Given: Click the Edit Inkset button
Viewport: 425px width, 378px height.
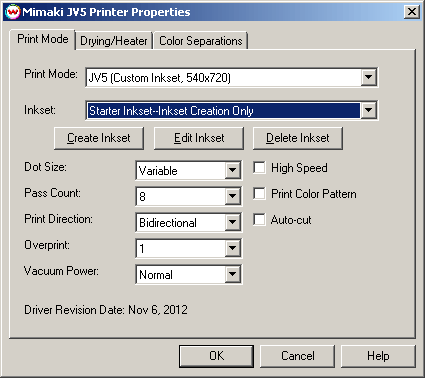Looking at the screenshot, I should (x=199, y=138).
